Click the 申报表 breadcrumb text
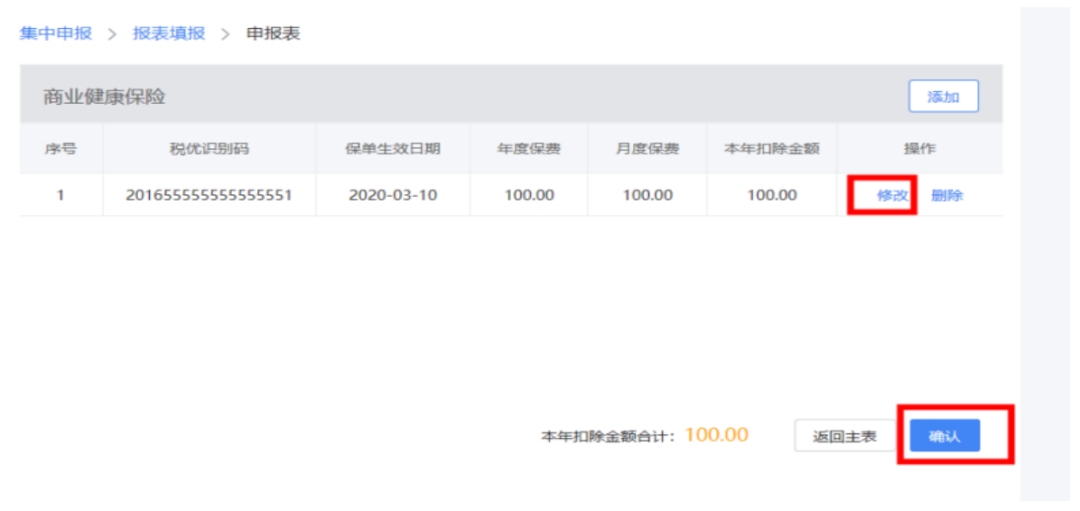Image resolution: width=1080 pixels, height=511 pixels. click(273, 34)
